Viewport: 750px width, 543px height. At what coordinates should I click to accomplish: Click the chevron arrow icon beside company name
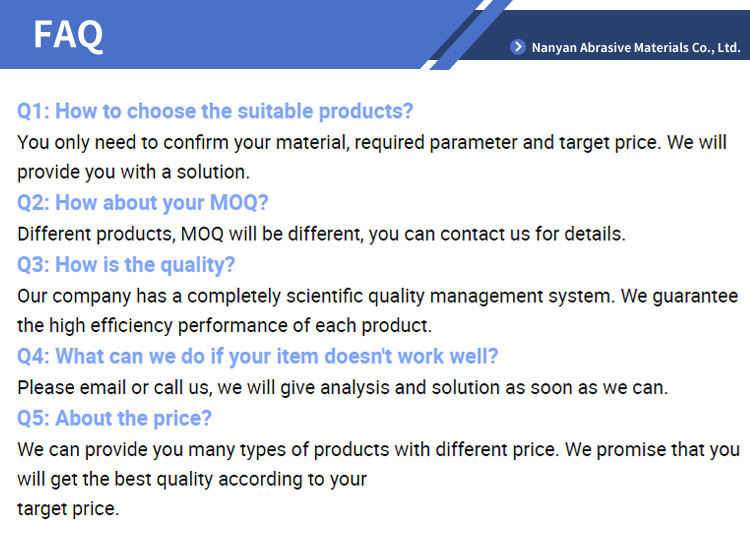[518, 47]
